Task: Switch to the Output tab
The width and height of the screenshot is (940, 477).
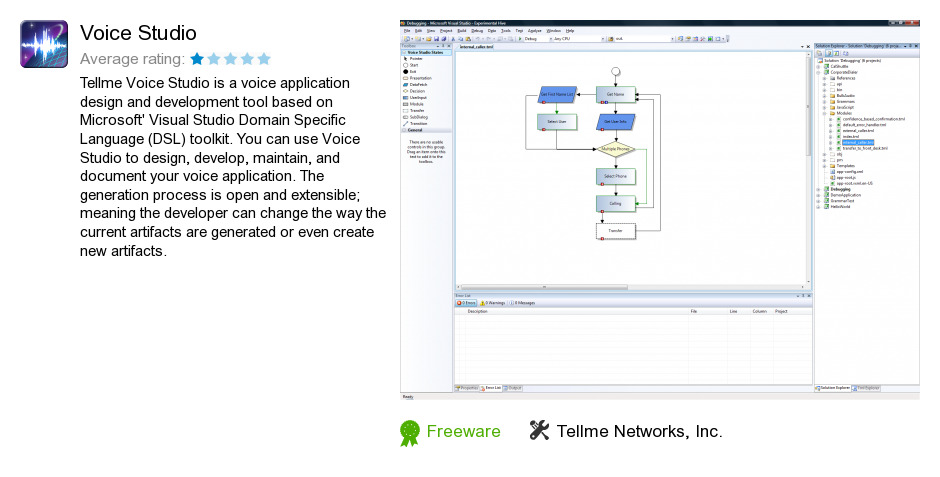Action: point(513,388)
